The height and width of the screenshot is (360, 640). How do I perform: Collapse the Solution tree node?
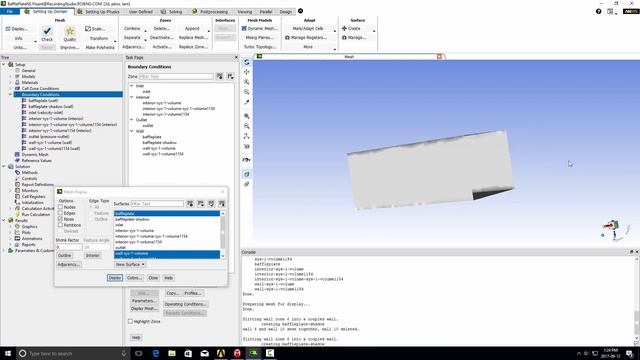click(x=4, y=167)
